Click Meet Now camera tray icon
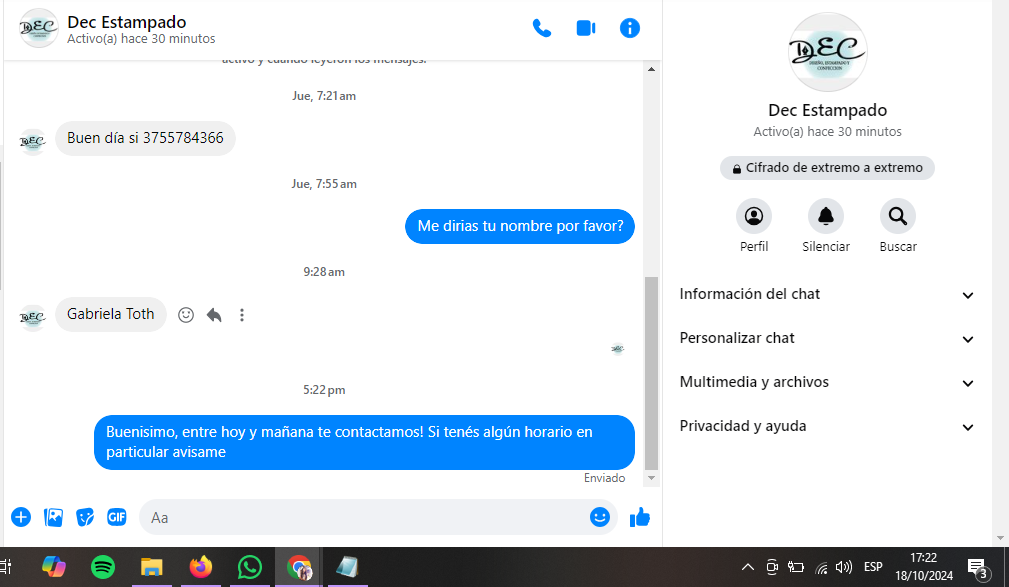The height and width of the screenshot is (587, 1009). [x=772, y=567]
